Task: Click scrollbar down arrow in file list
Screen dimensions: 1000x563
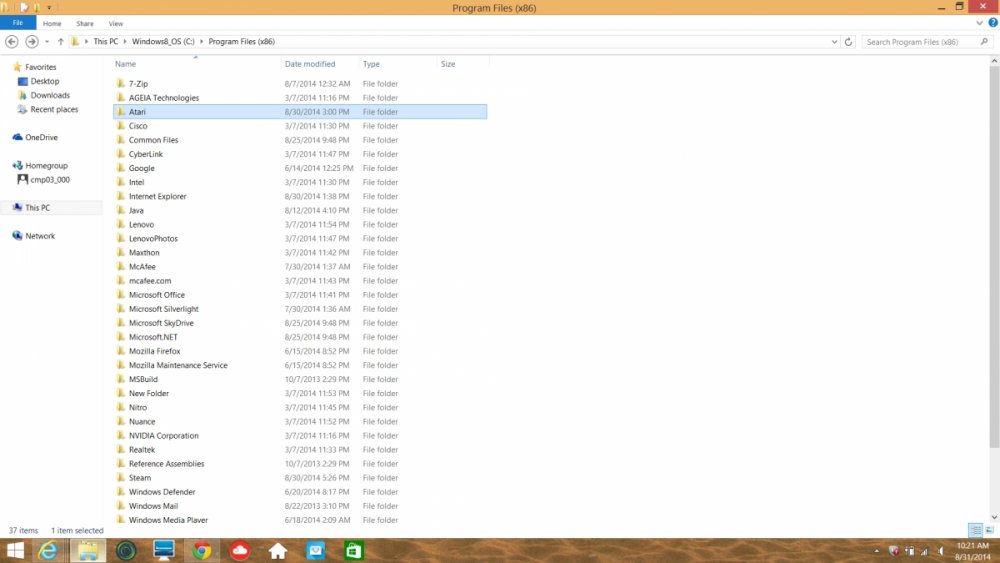Action: point(994,518)
